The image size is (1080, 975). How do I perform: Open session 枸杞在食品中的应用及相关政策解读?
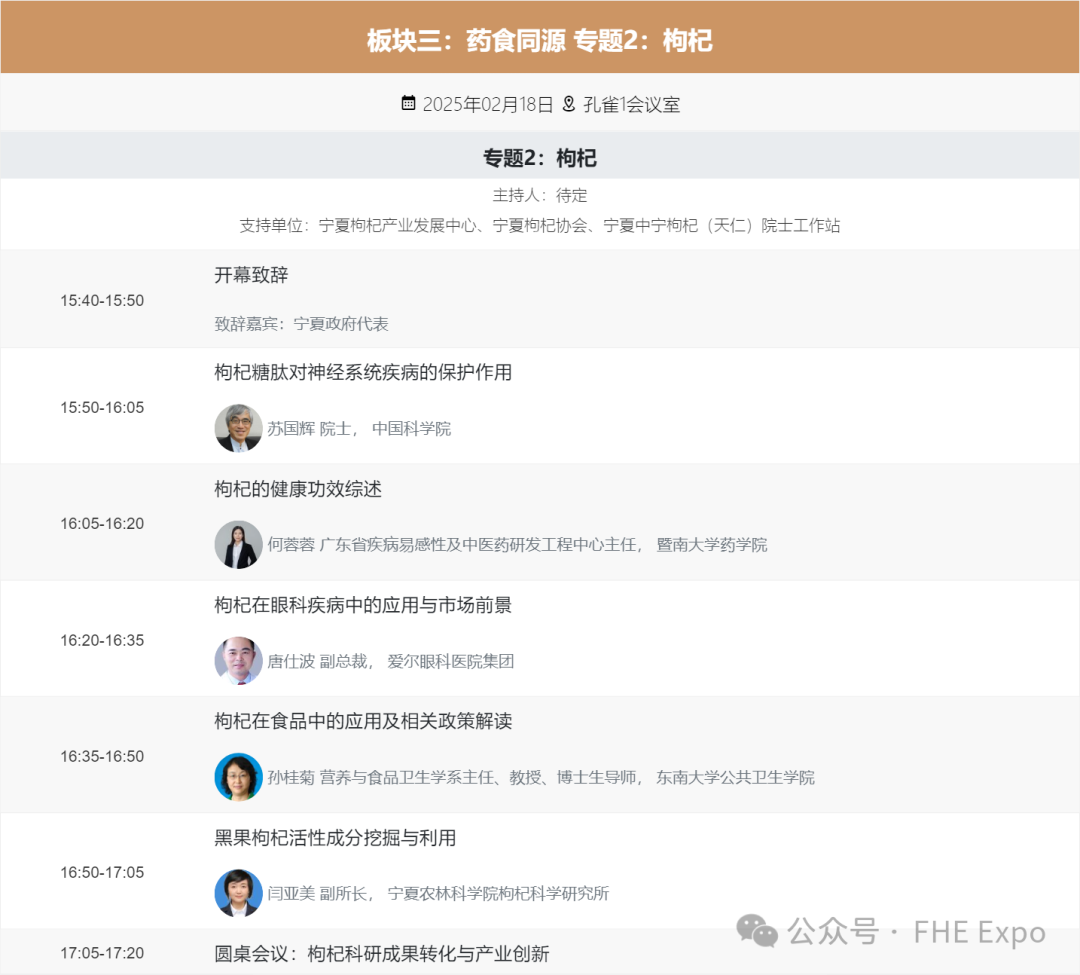(363, 721)
